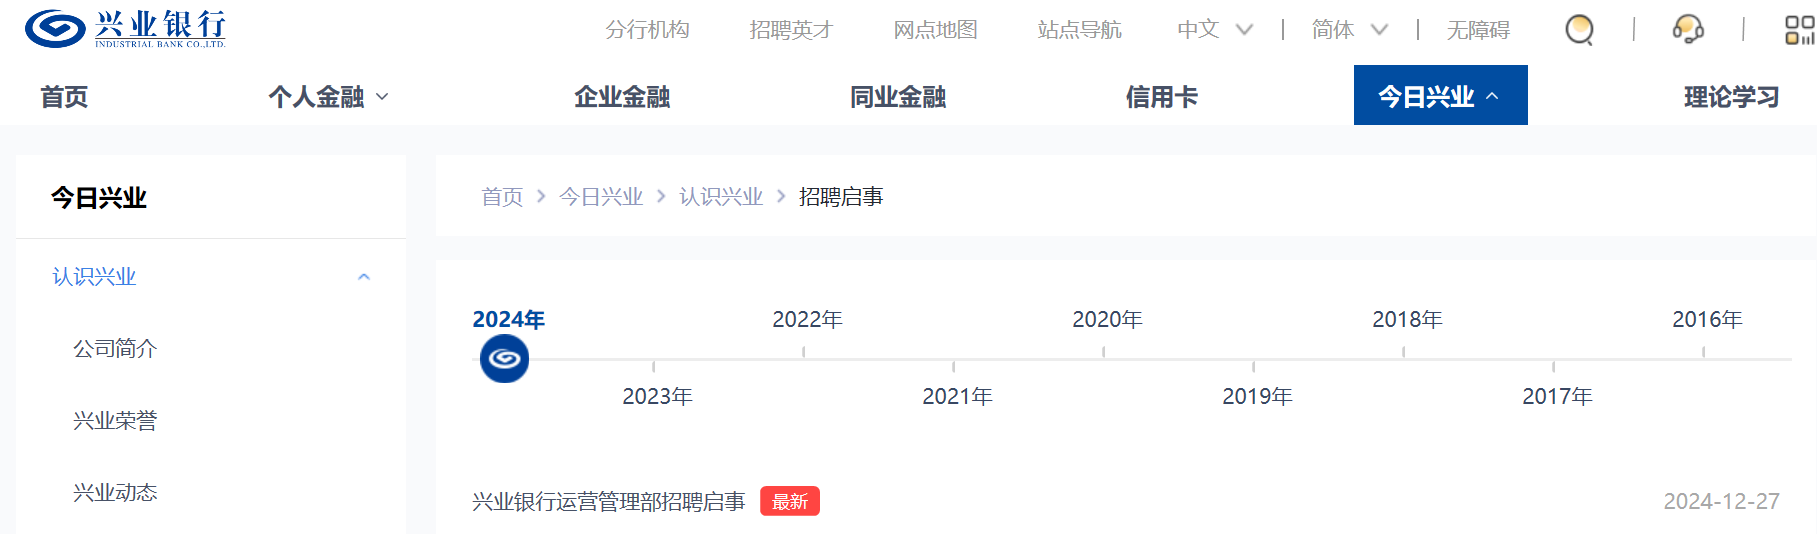Screen dimensions: 1817x534
Task: Select 2018年 on the timeline
Action: [1407, 320]
